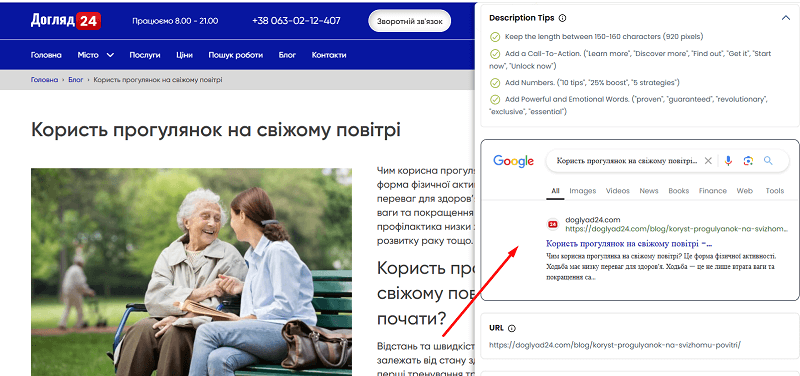Select the Web tab in Google preview

[x=744, y=191]
